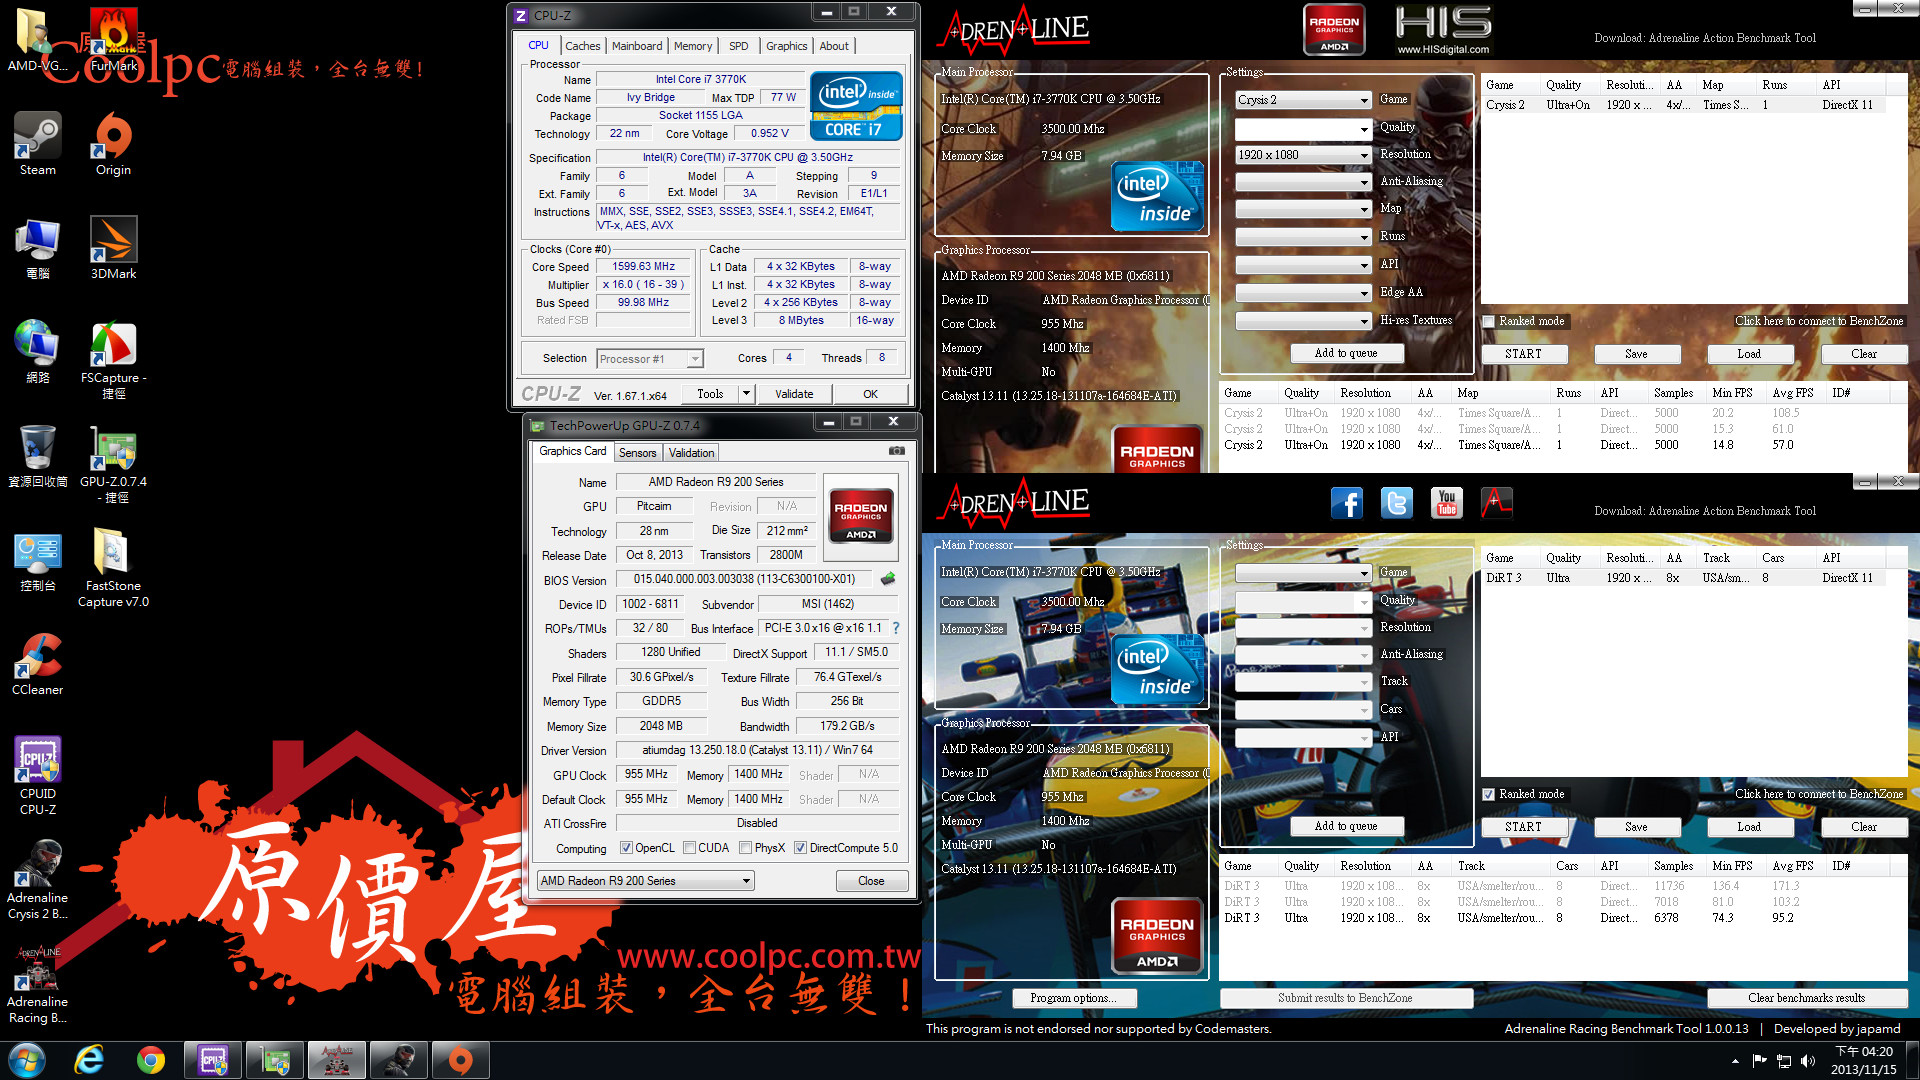Click the CPU-Z OK button
The width and height of the screenshot is (1920, 1080).
pos(870,394)
